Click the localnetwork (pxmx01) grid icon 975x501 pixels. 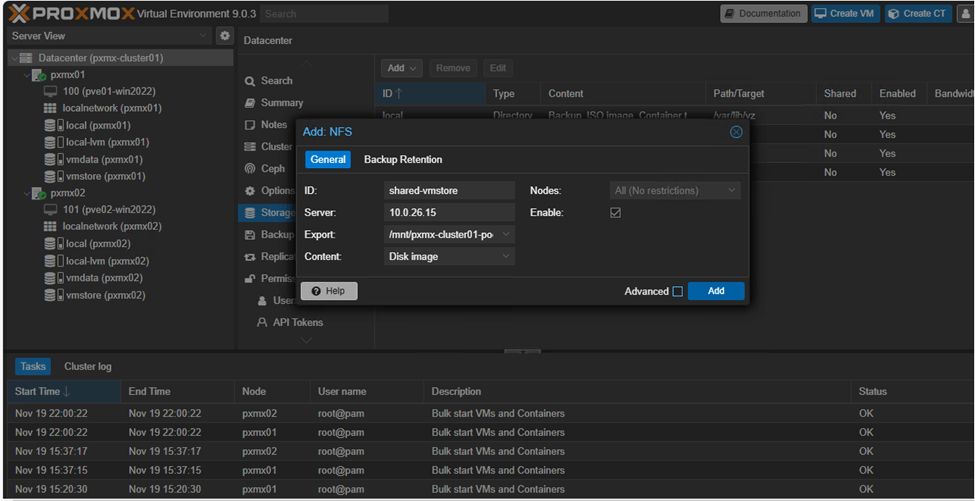[51, 109]
